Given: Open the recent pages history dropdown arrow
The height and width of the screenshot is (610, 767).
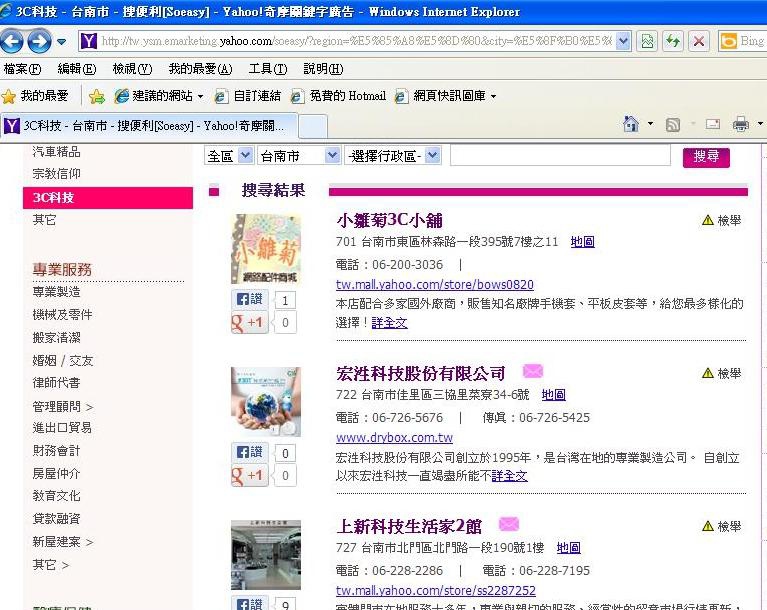Looking at the screenshot, I should pyautogui.click(x=62, y=42).
